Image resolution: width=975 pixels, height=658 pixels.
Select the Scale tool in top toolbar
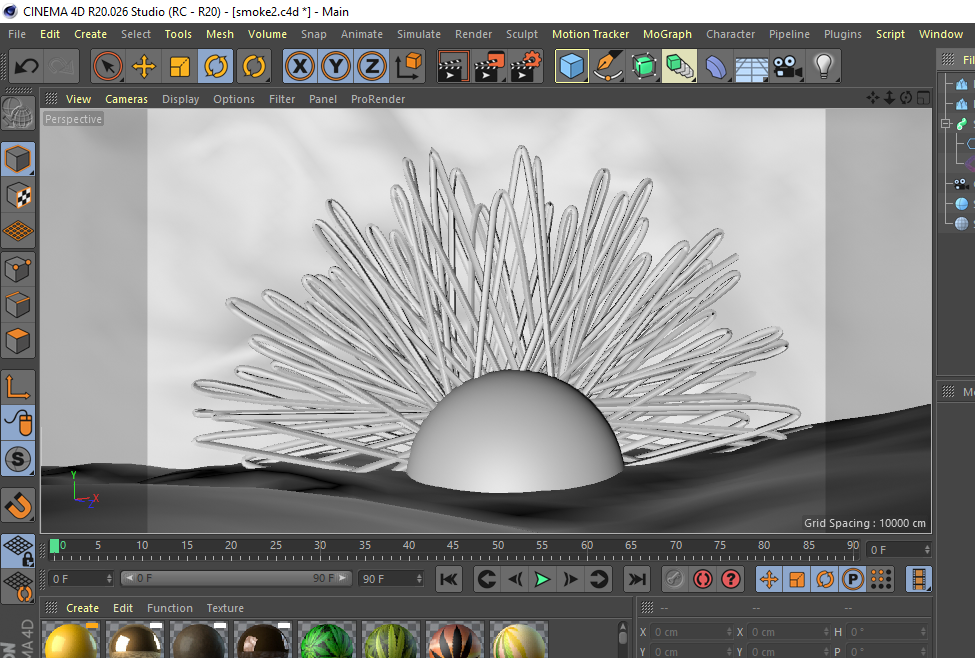[x=180, y=66]
